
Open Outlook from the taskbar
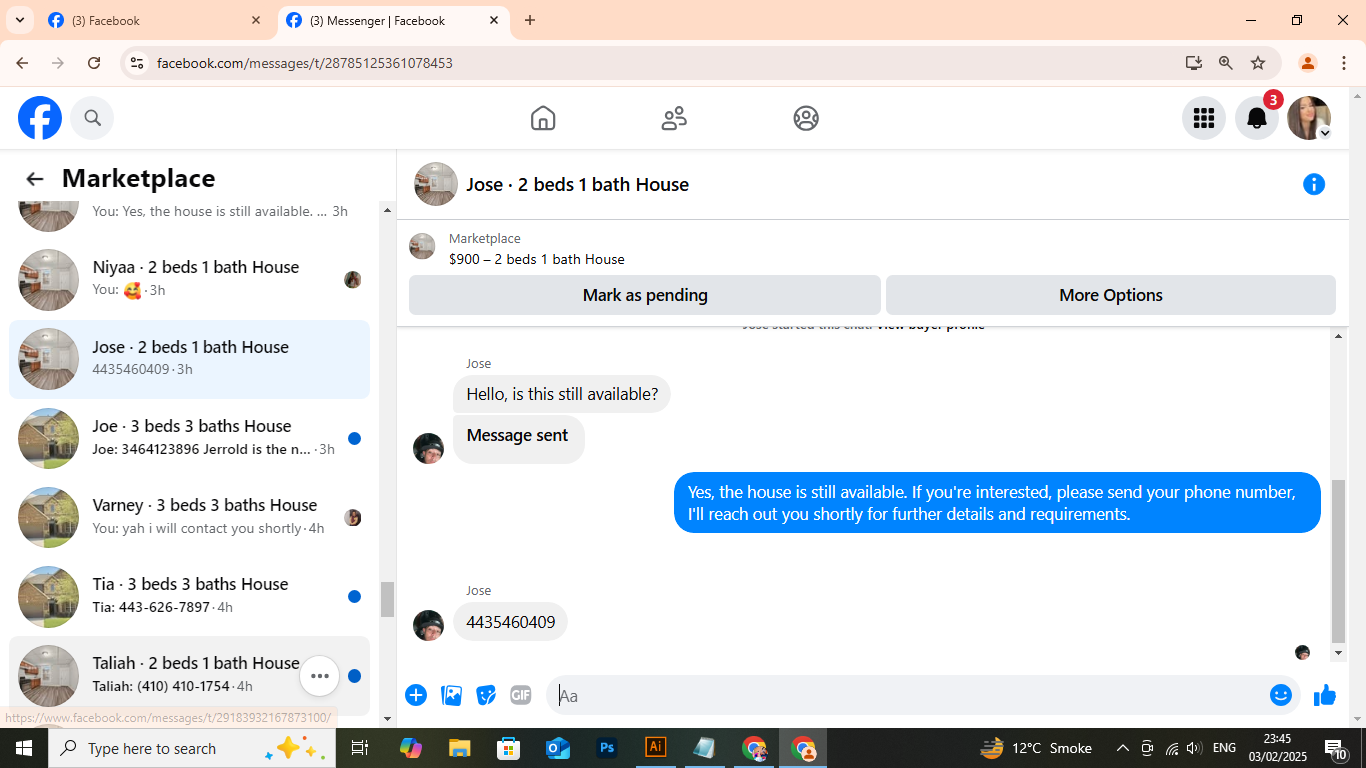[x=558, y=748]
